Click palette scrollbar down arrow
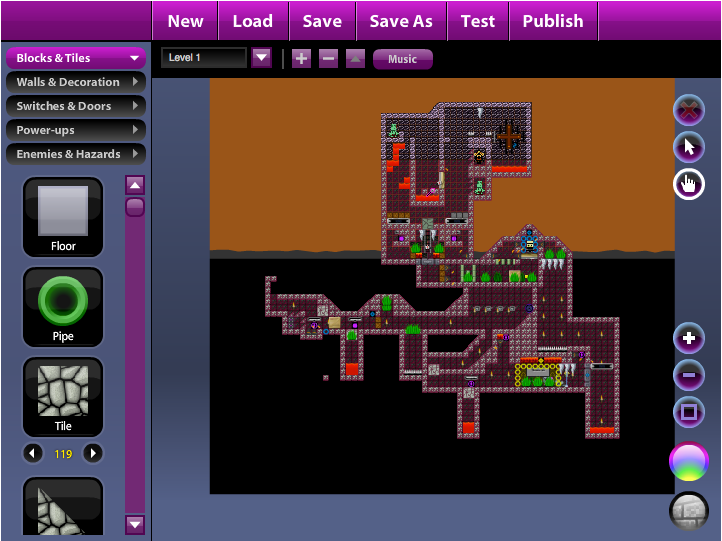This screenshot has height=541, width=722. (x=135, y=524)
